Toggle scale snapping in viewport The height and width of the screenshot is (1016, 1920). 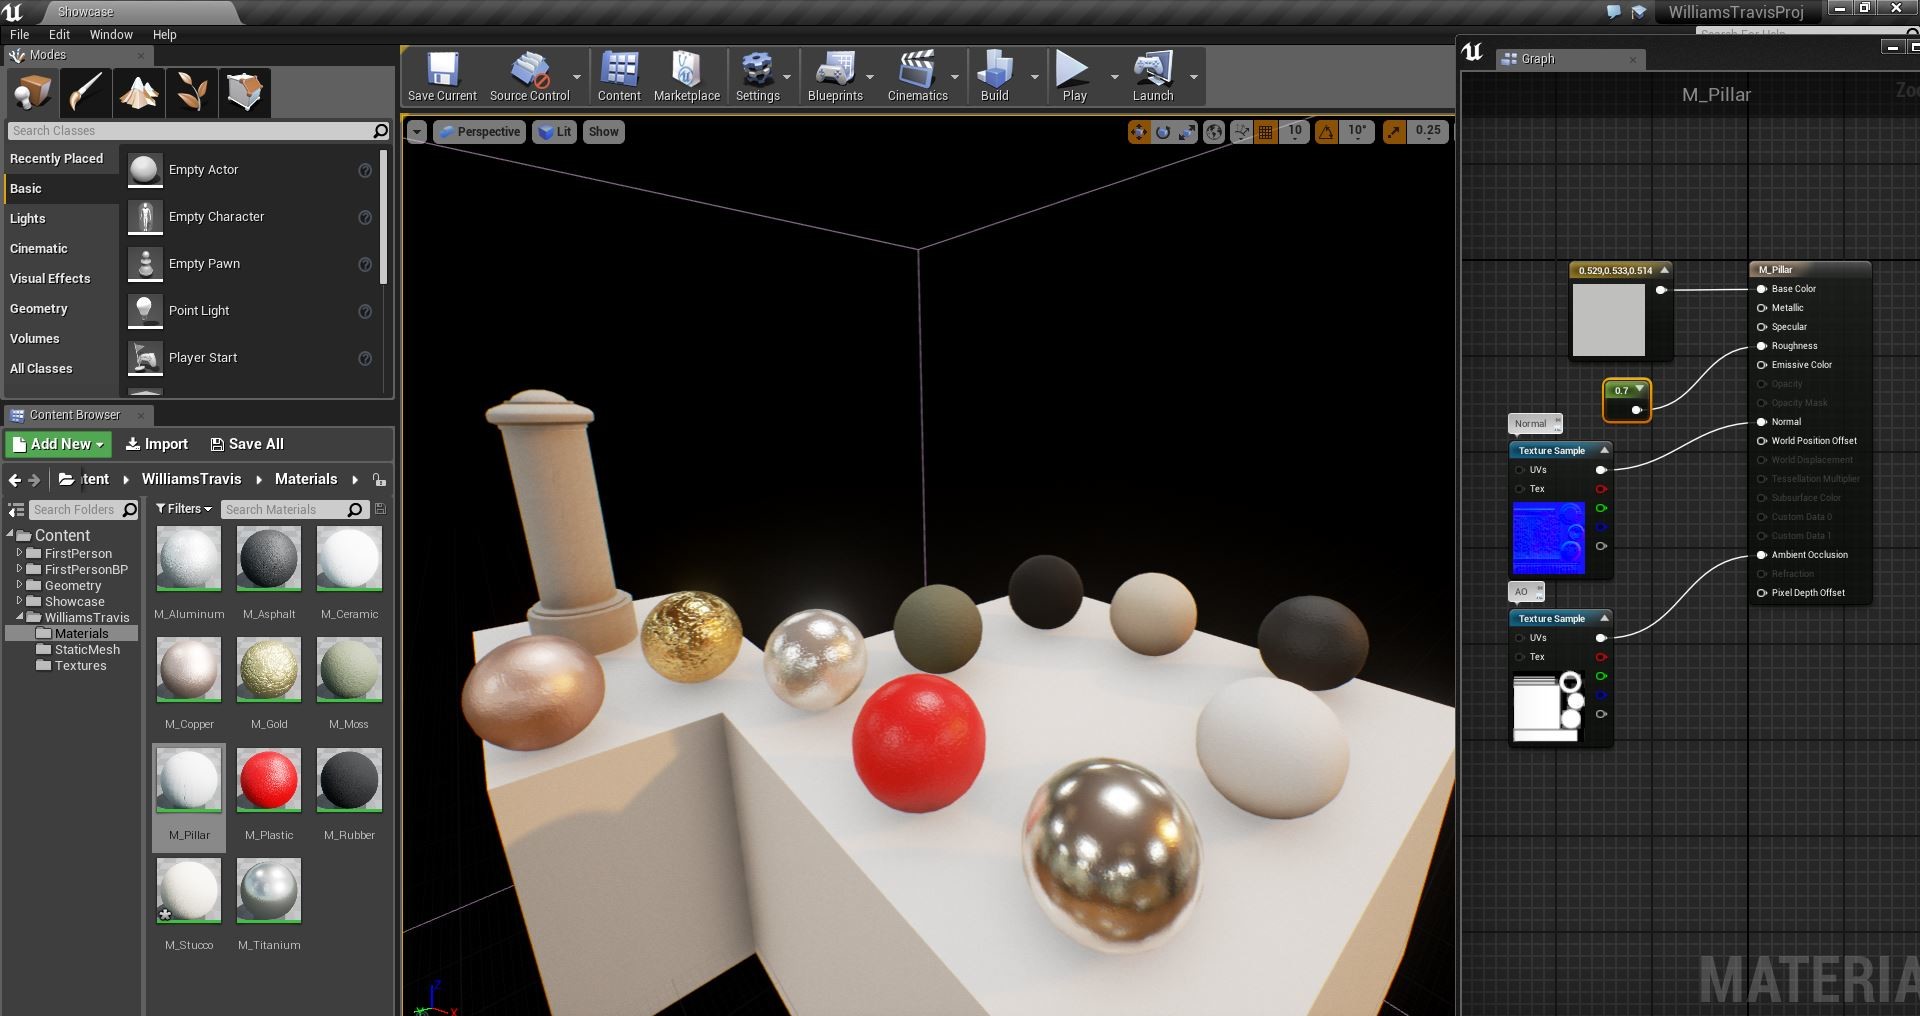(1394, 132)
